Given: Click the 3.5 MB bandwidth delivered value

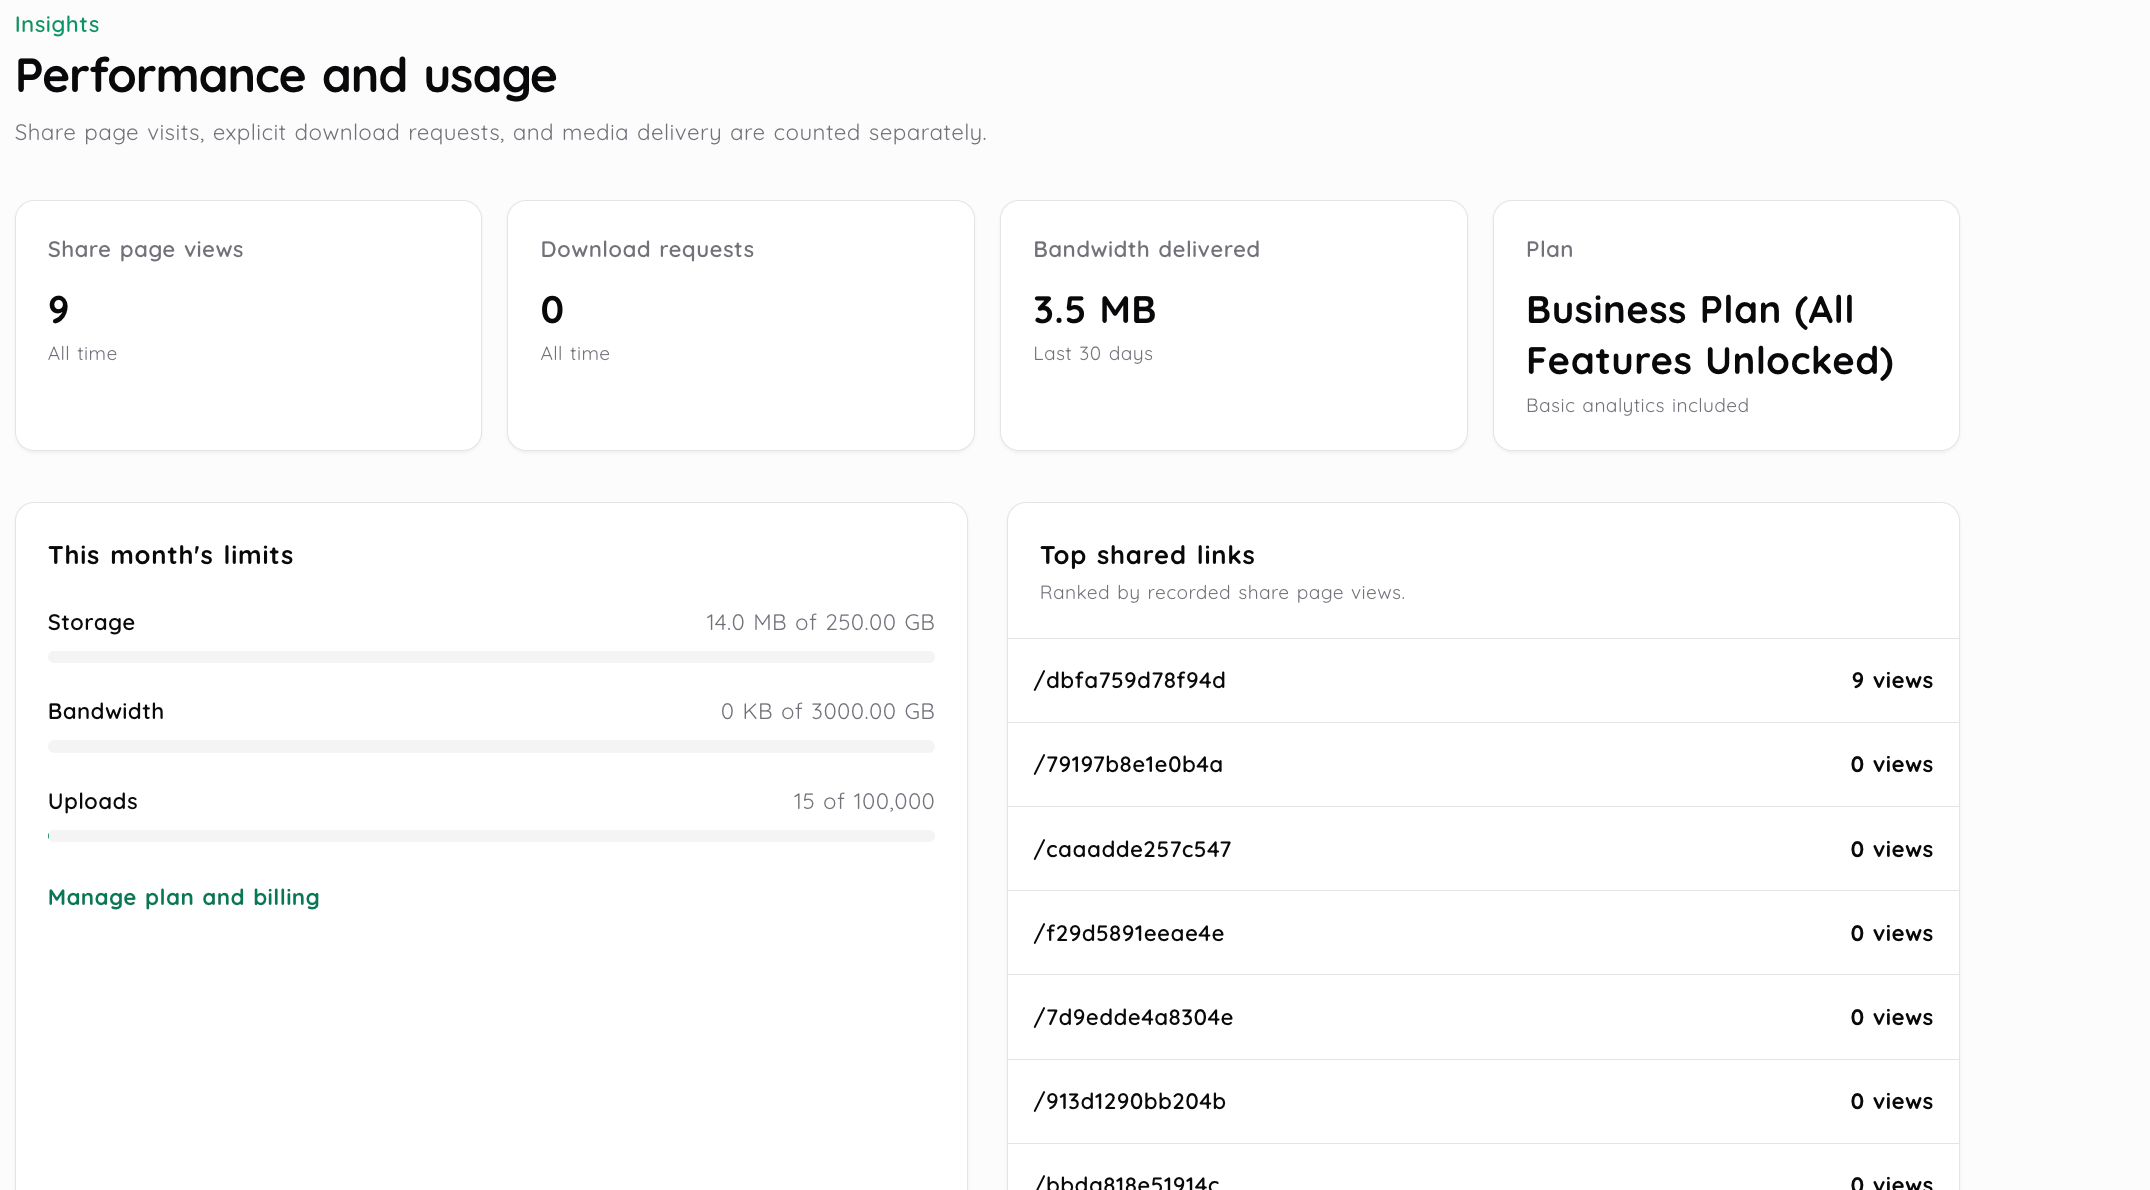Looking at the screenshot, I should 1094,310.
